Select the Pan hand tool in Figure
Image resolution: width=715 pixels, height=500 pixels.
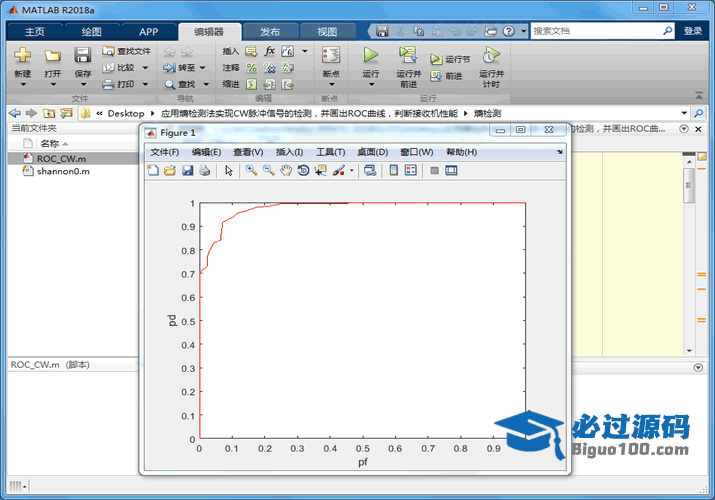(286, 170)
